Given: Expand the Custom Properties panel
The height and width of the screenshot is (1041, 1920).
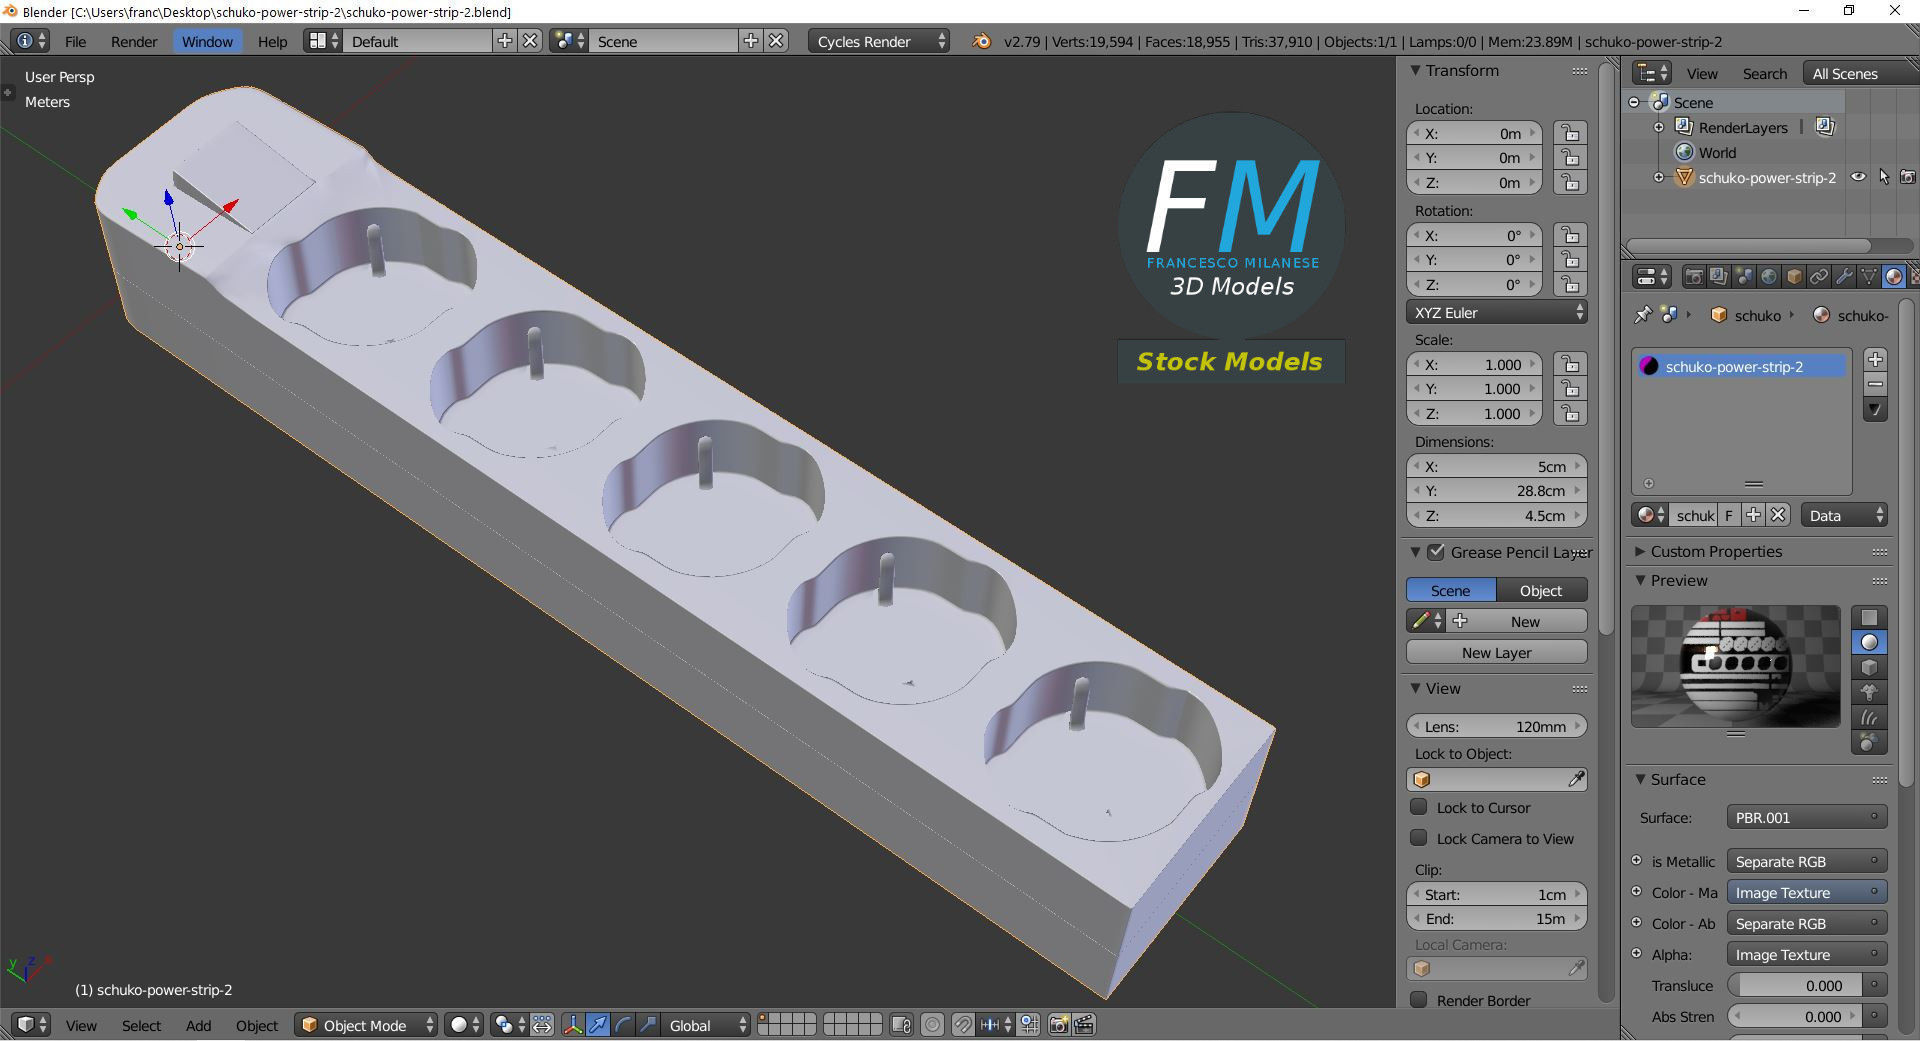Looking at the screenshot, I should 1641,551.
